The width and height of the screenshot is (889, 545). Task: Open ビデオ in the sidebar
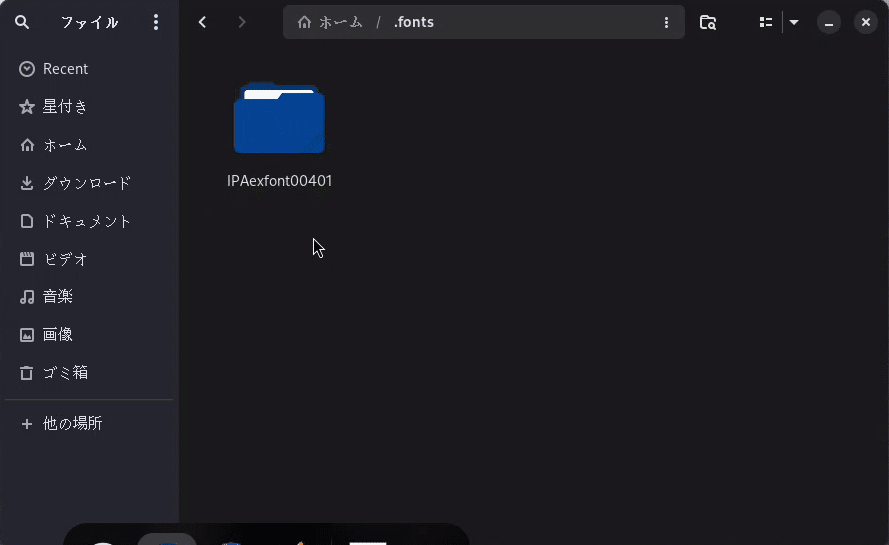(x=89, y=259)
